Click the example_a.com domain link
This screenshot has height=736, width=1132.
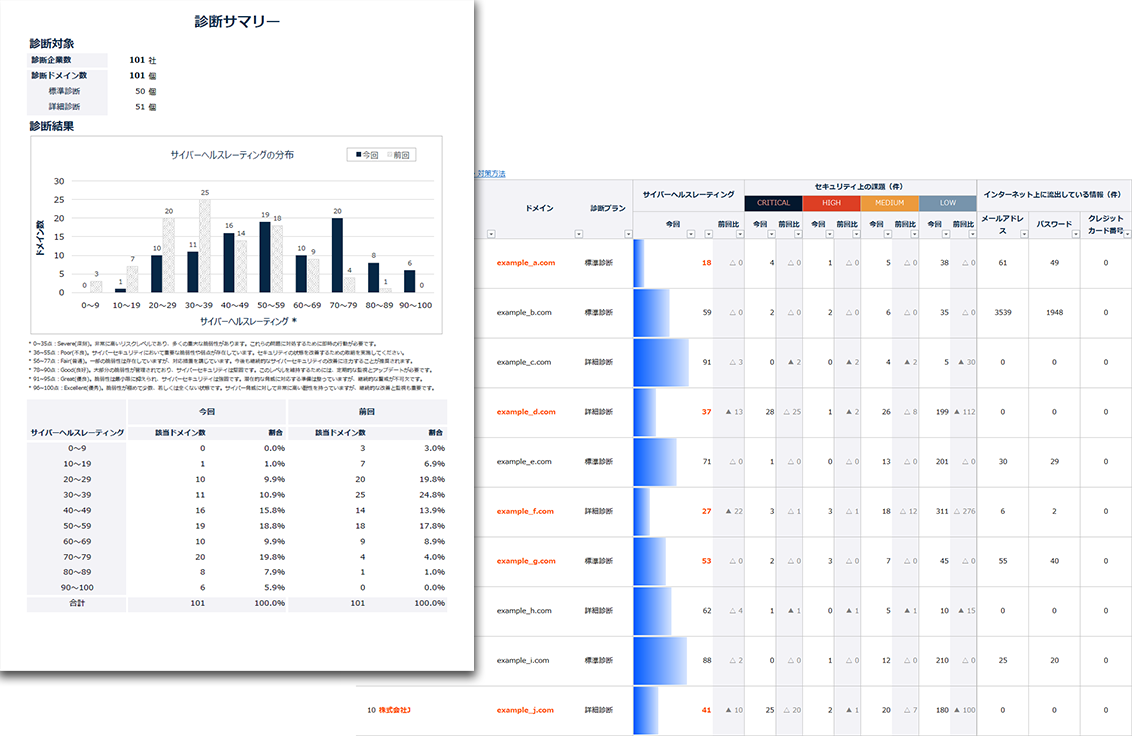(524, 263)
